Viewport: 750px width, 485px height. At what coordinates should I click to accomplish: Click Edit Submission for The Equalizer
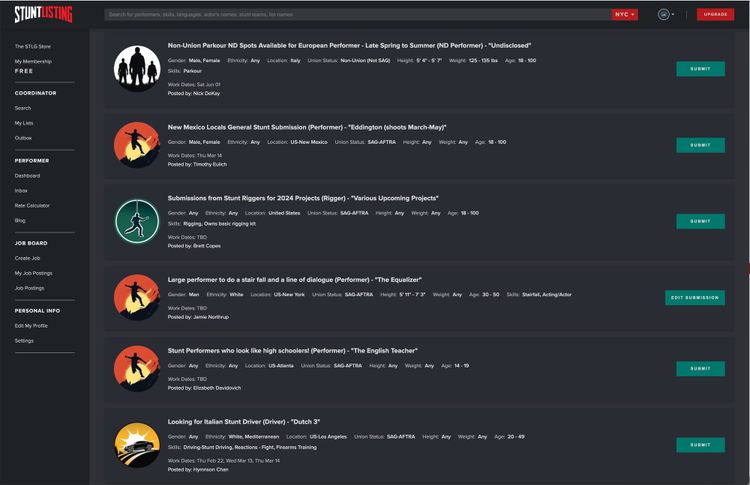point(695,298)
